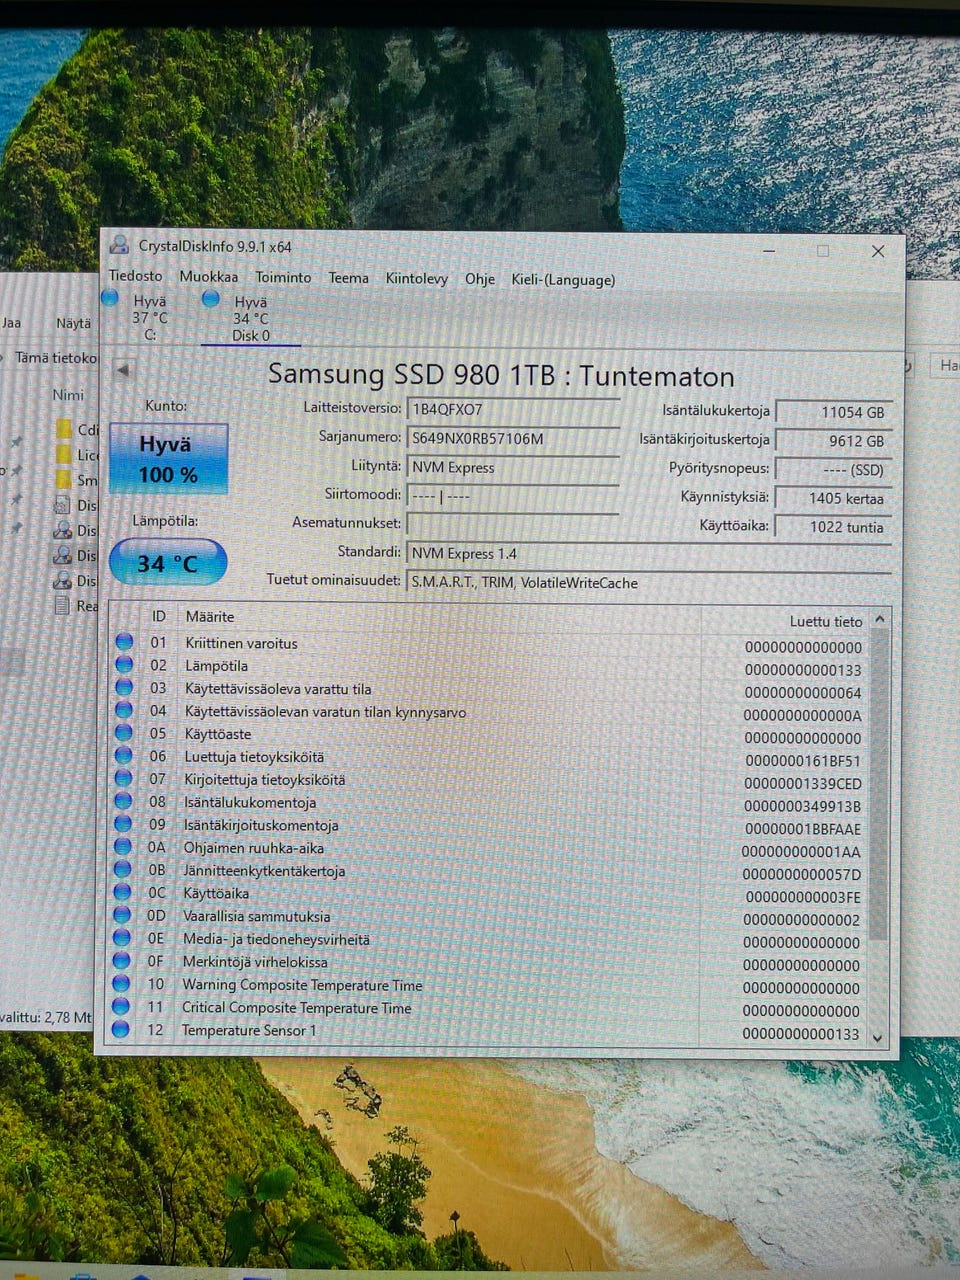Select the Disk 0 drive tab
The width and height of the screenshot is (960, 1280).
(x=251, y=319)
